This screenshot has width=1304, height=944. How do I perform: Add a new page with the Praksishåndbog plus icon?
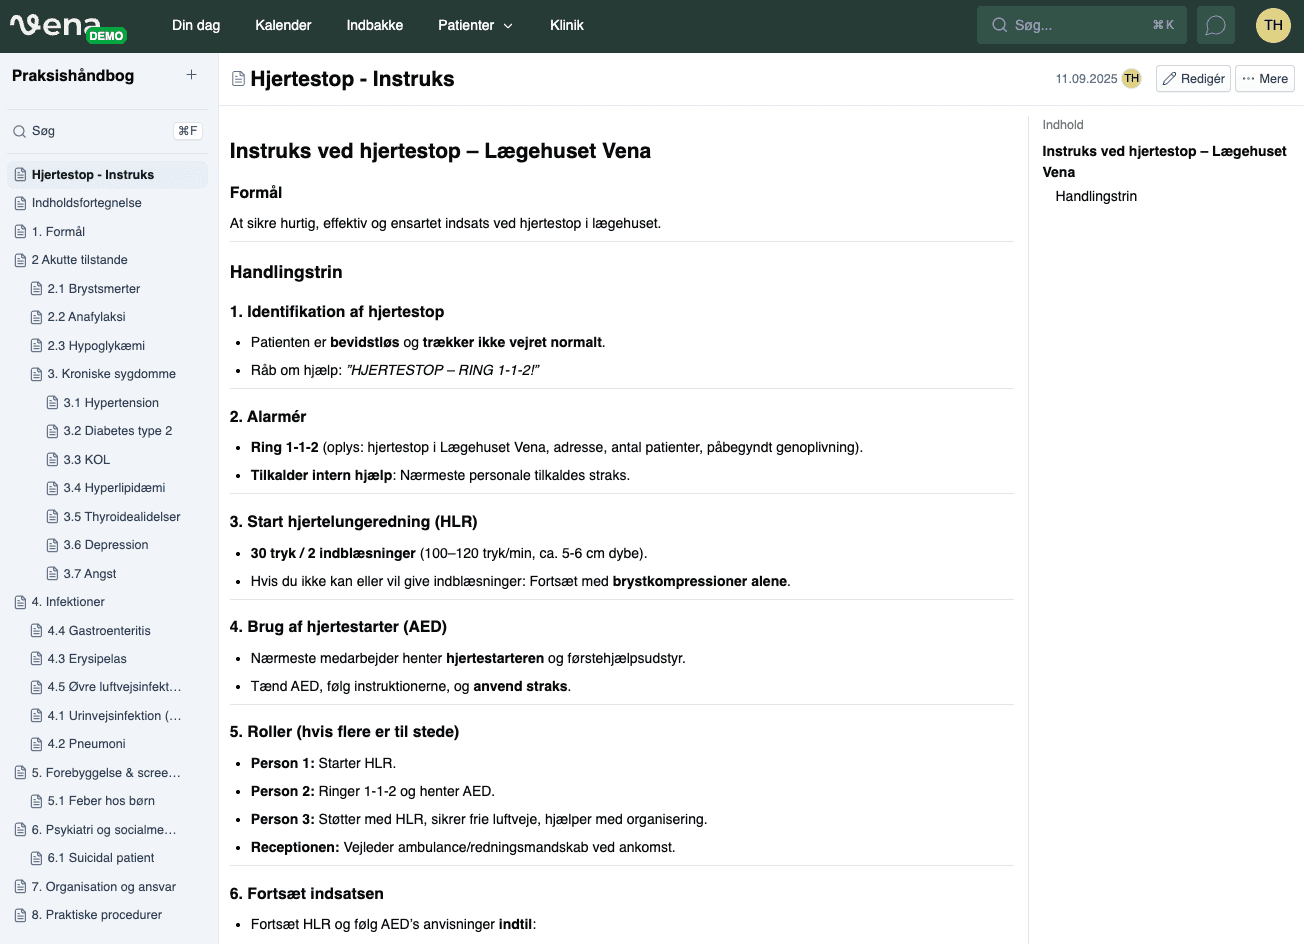tap(191, 74)
